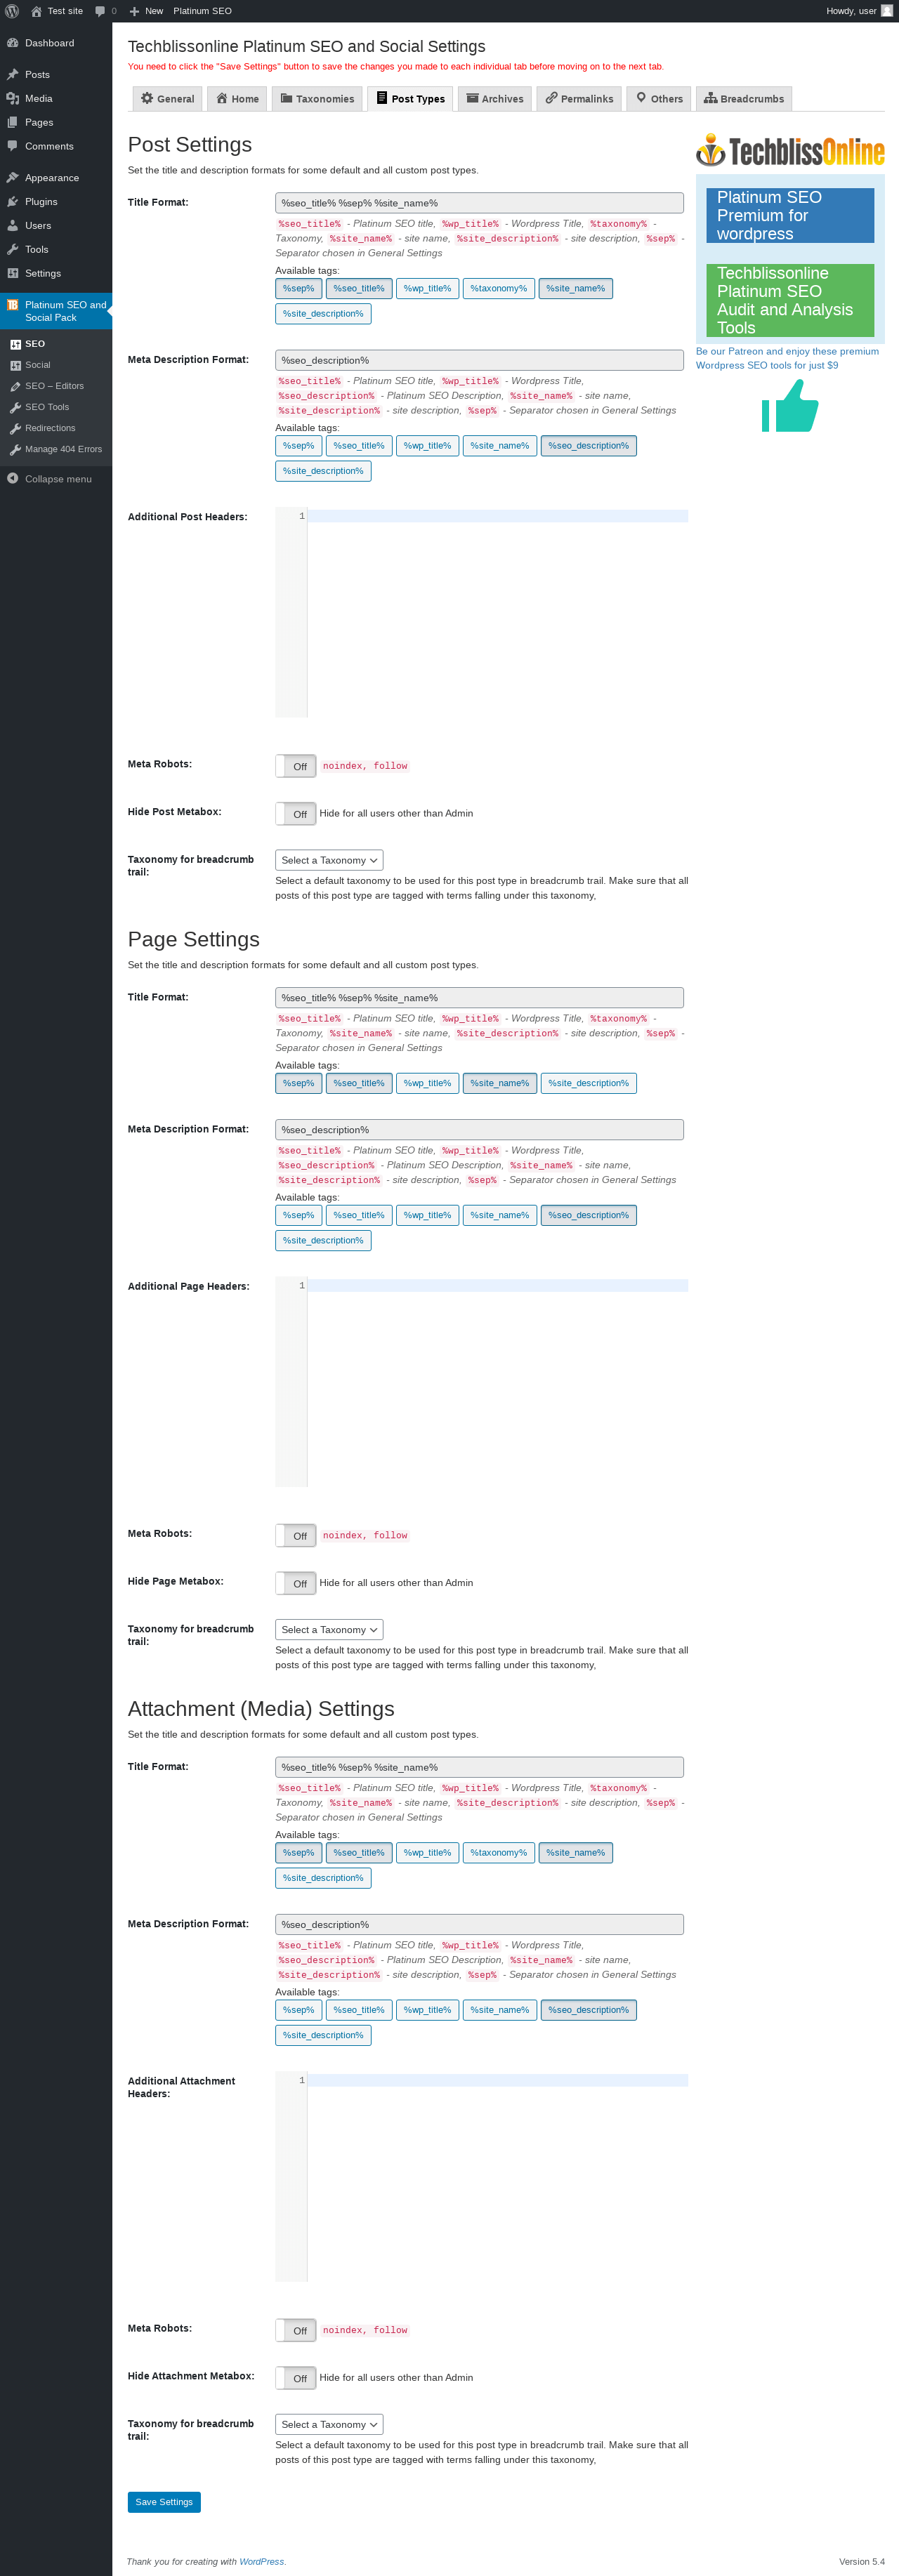Click the plus icon beside New
Screen dimensions: 899x2576
click(x=134, y=11)
